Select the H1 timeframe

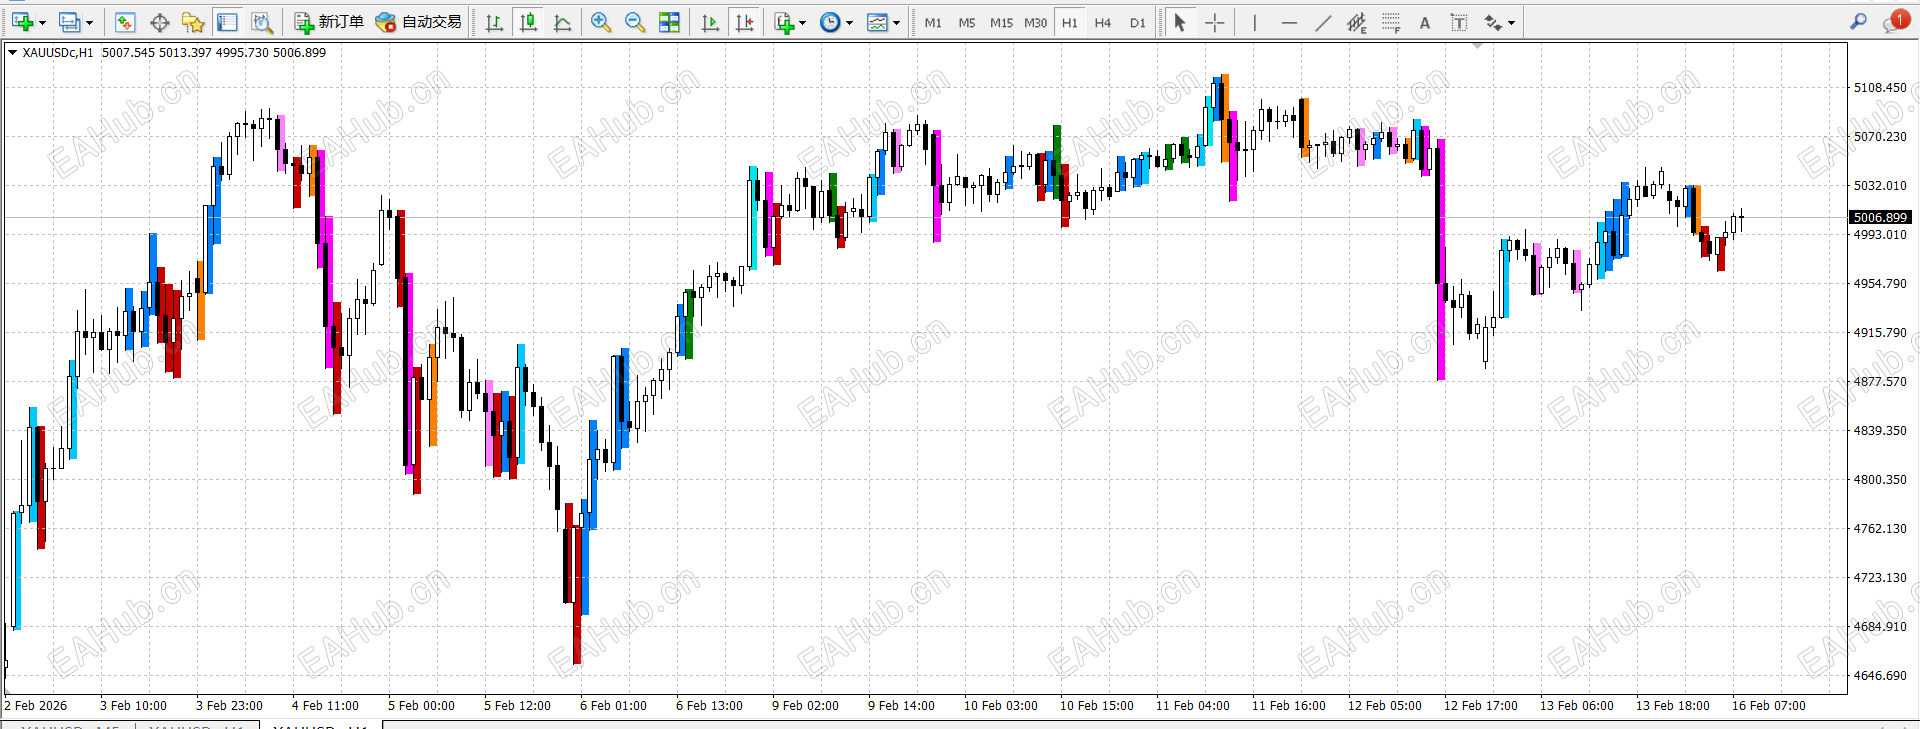pos(1070,22)
